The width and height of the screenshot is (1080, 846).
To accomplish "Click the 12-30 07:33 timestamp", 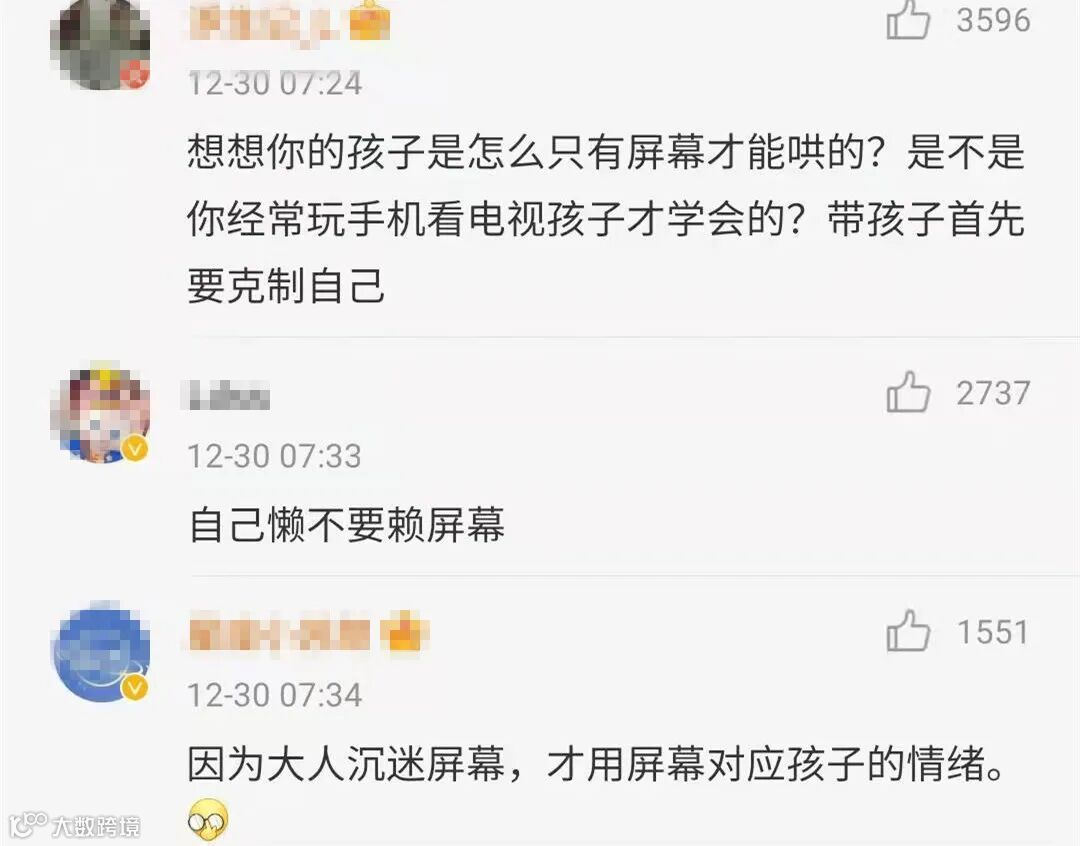I will (274, 456).
